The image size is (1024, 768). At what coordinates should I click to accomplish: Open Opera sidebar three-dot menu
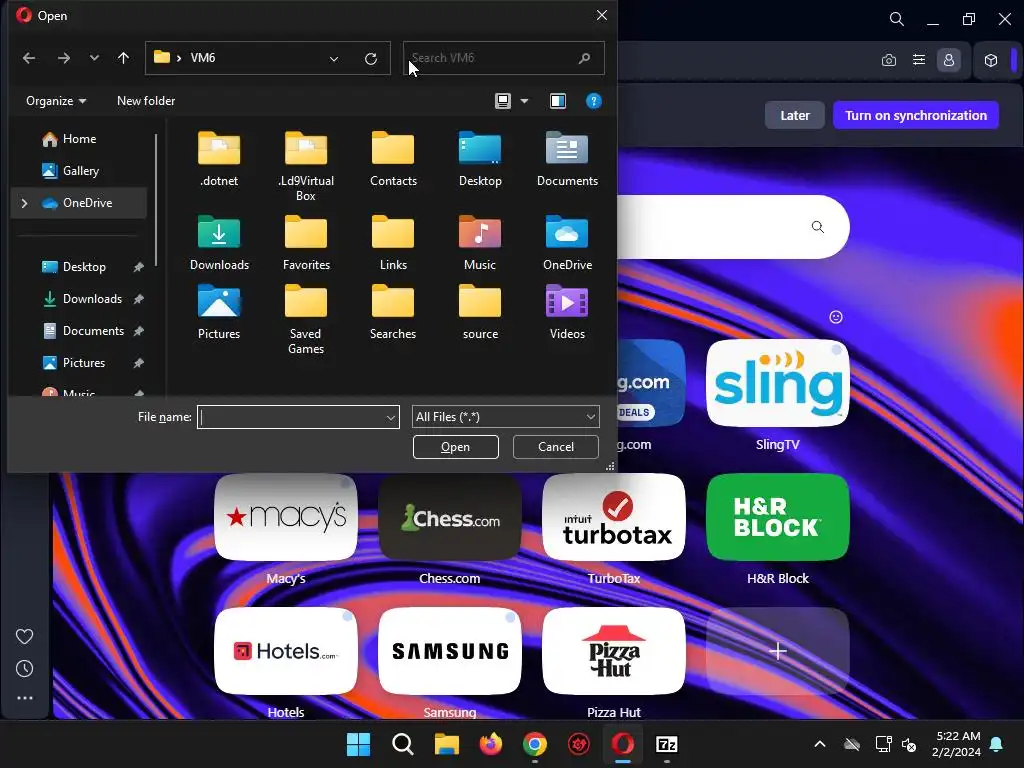24,698
